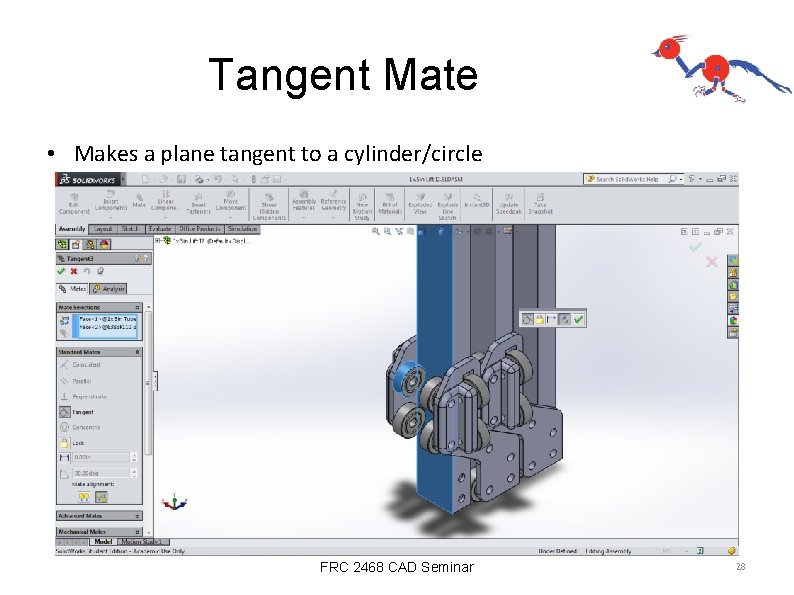Viewport: 794px width, 595px height.
Task: Select the Coincident mate option
Action: 80,365
